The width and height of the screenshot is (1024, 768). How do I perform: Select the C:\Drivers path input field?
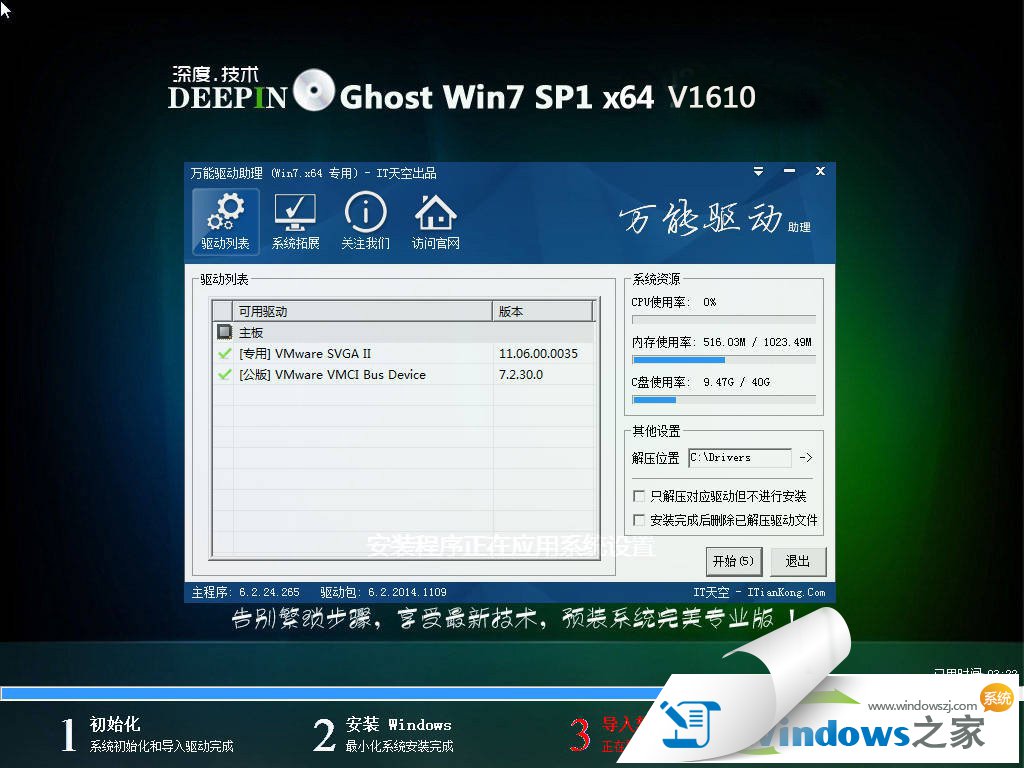point(738,457)
